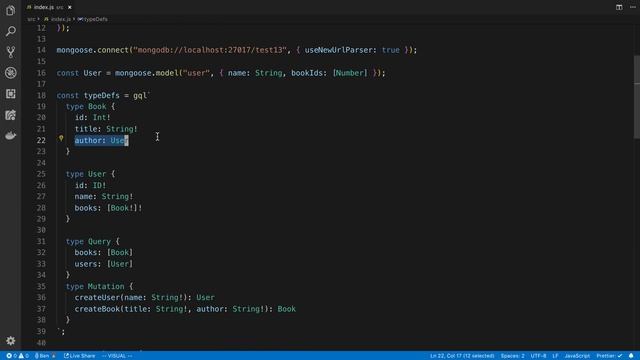
Task: Open the More Actions ellipsis menu
Action: click(633, 7)
